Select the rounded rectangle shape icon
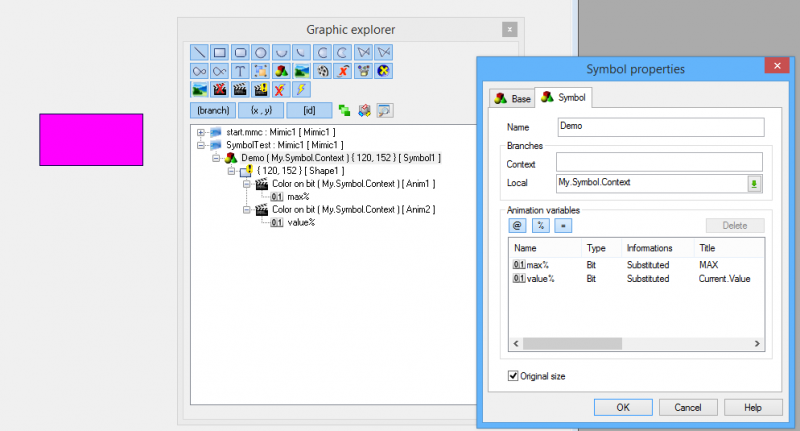Image resolution: width=800 pixels, height=431 pixels. click(x=240, y=53)
